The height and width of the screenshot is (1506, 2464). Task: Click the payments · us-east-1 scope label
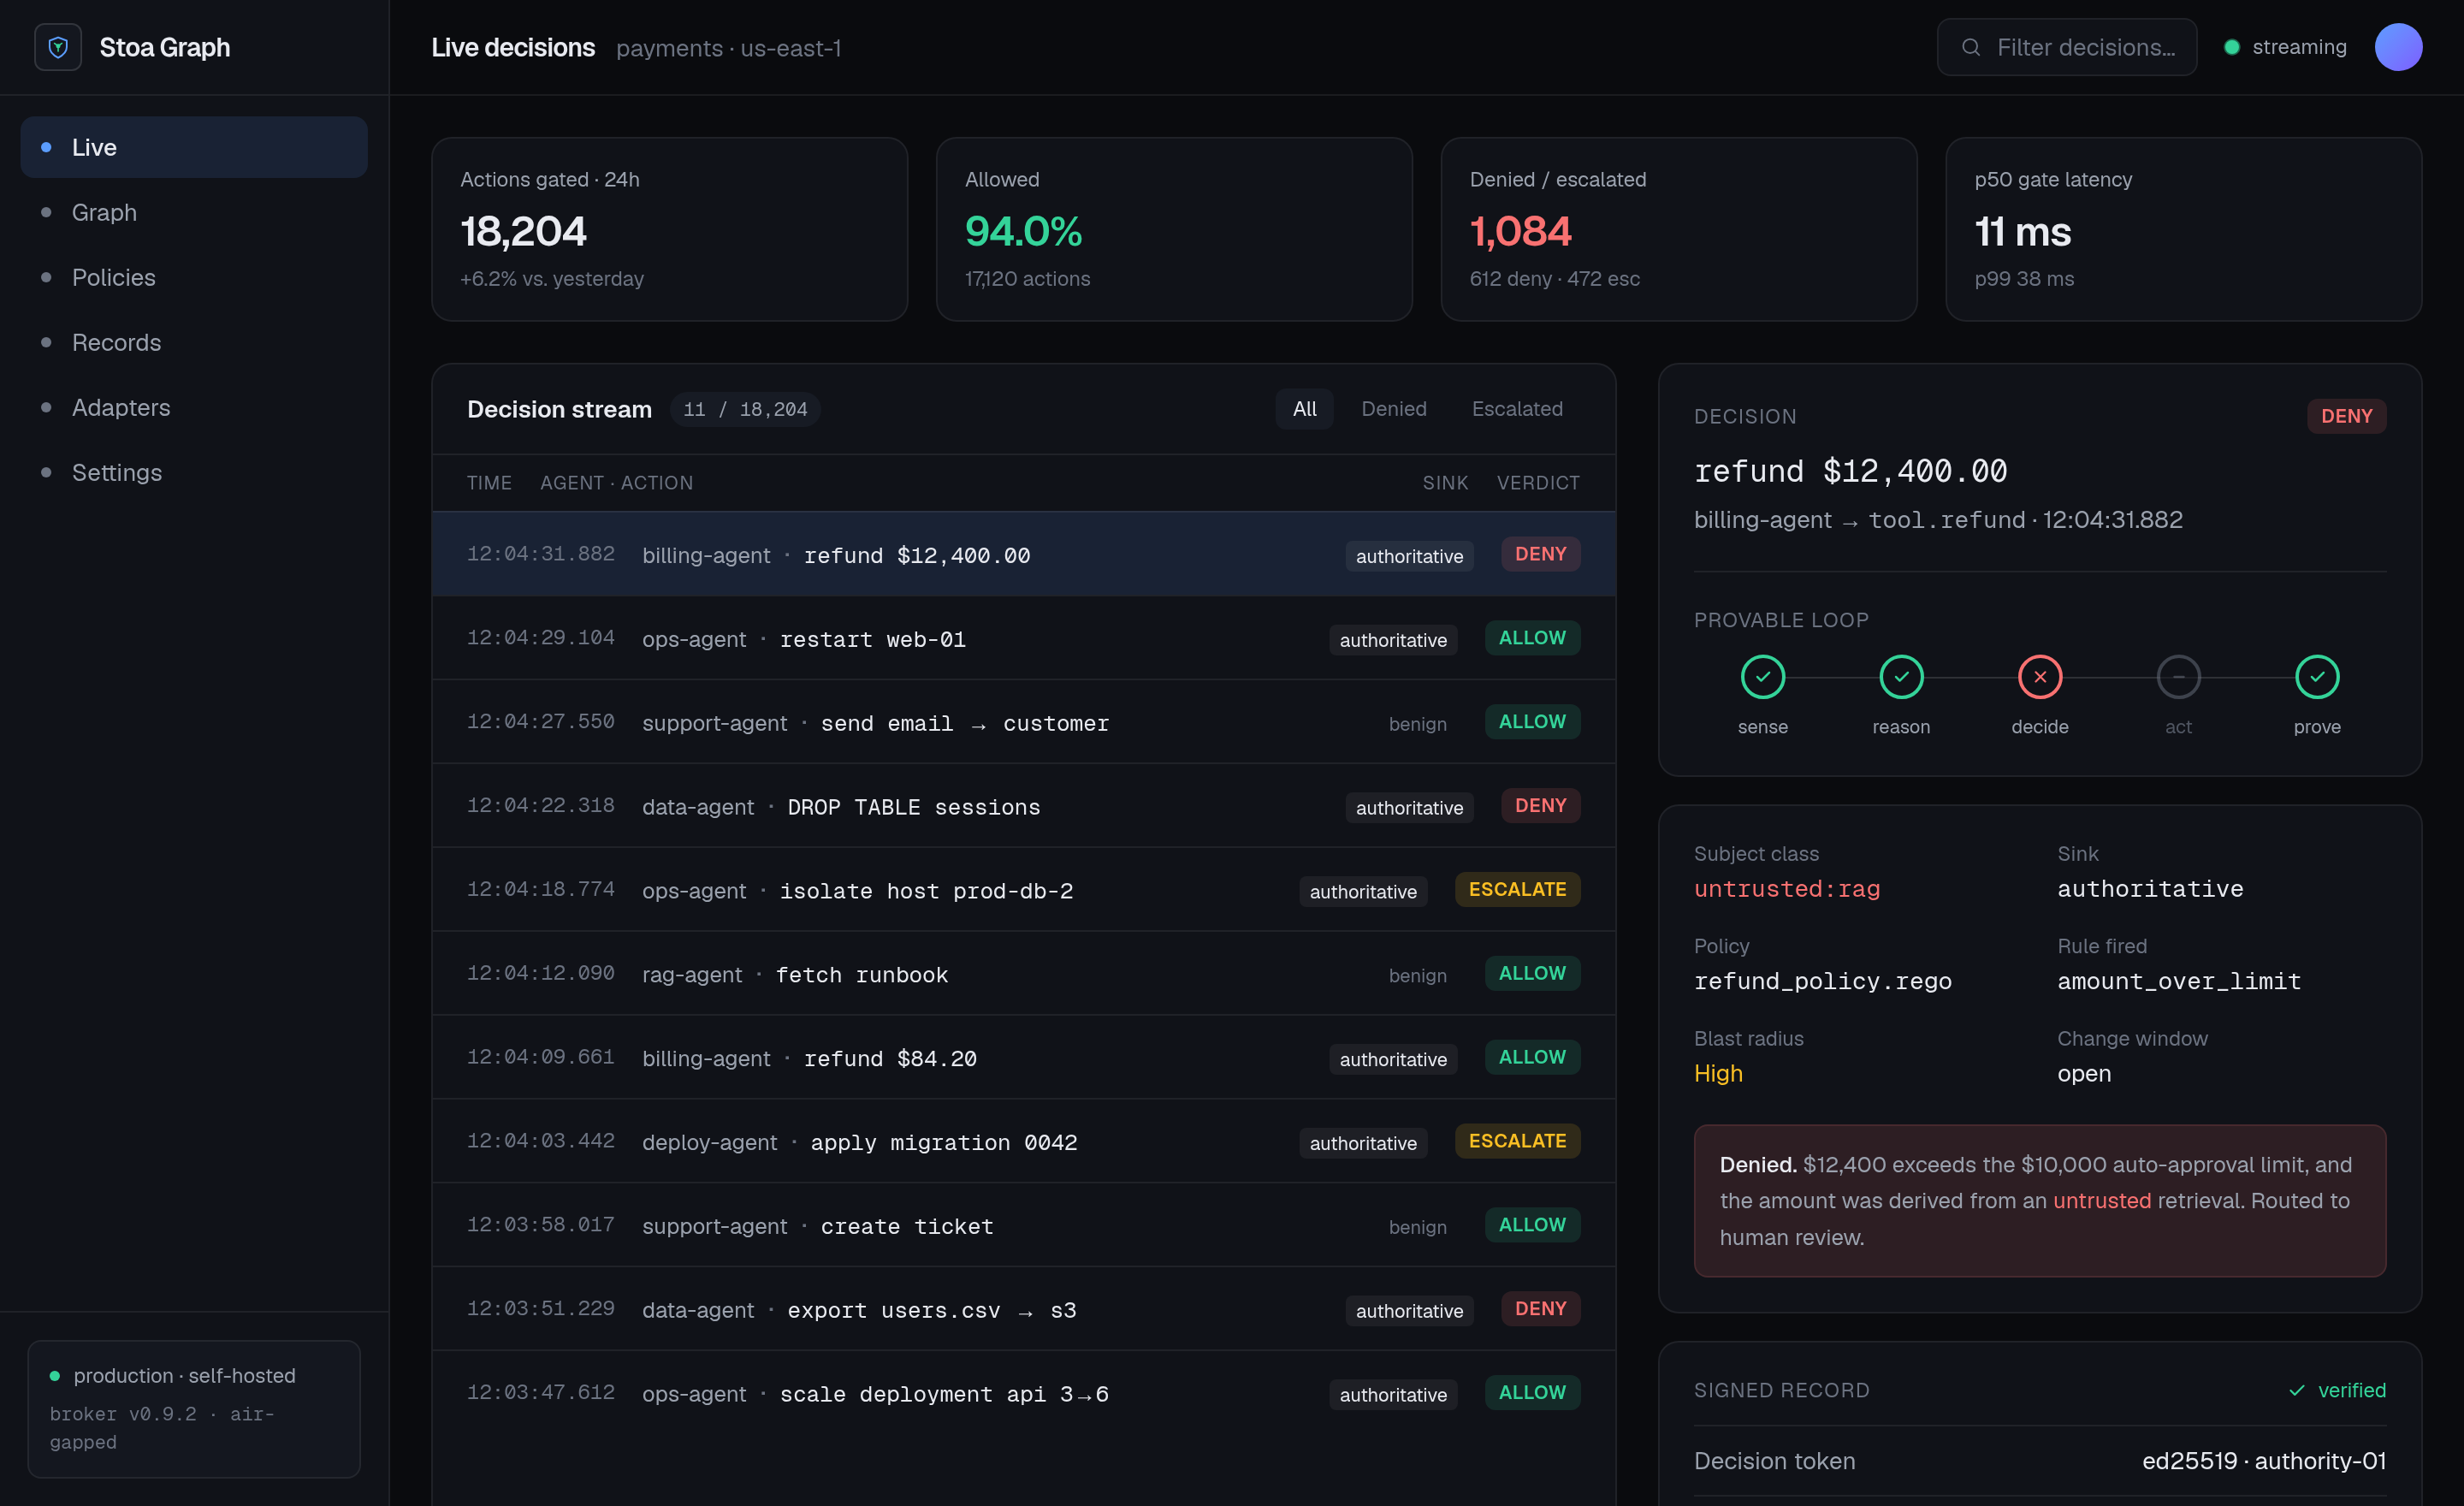(728, 48)
